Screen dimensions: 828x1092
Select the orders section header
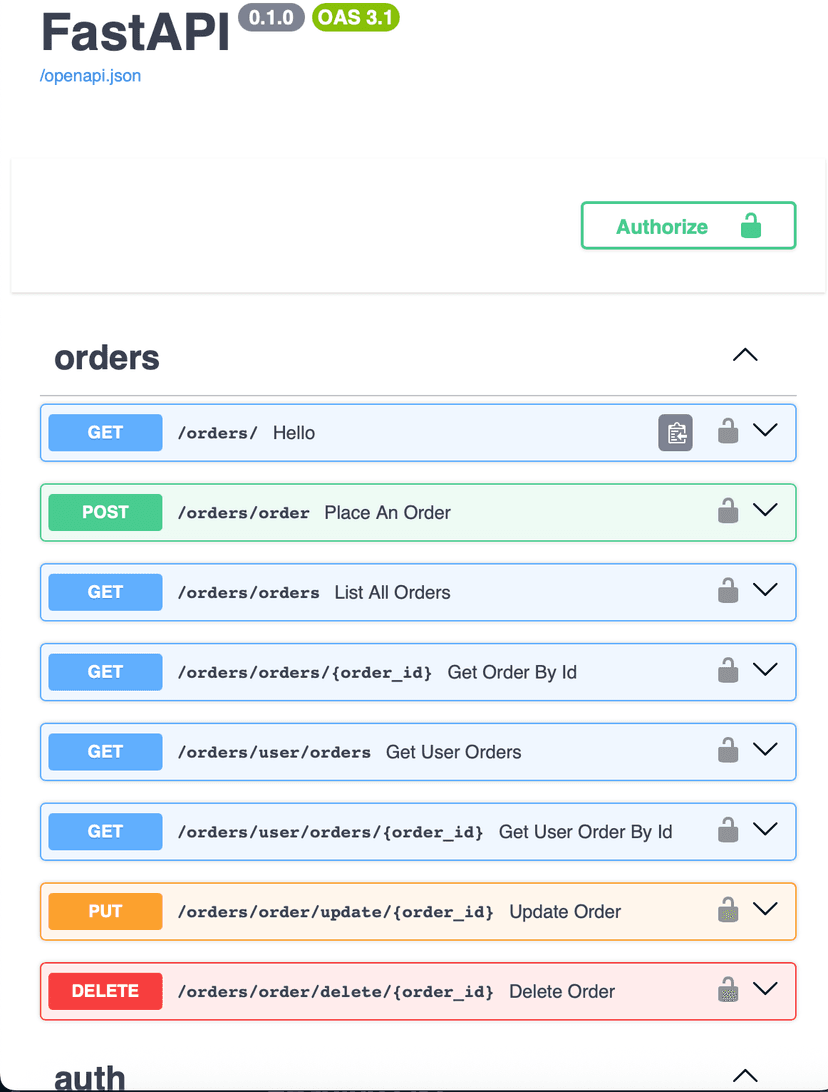click(106, 357)
